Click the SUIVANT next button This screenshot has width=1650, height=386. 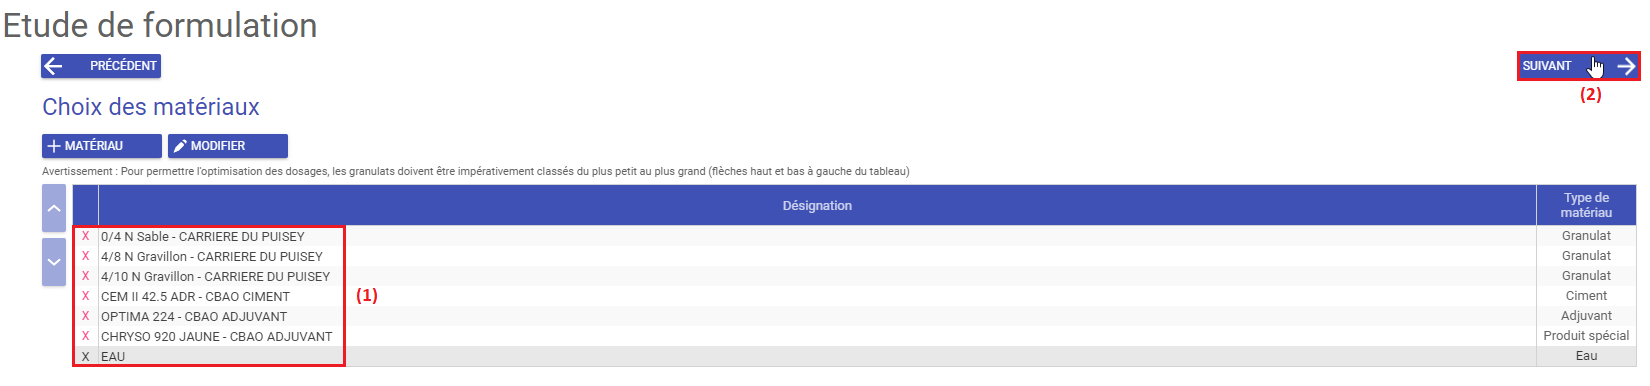pos(1578,66)
